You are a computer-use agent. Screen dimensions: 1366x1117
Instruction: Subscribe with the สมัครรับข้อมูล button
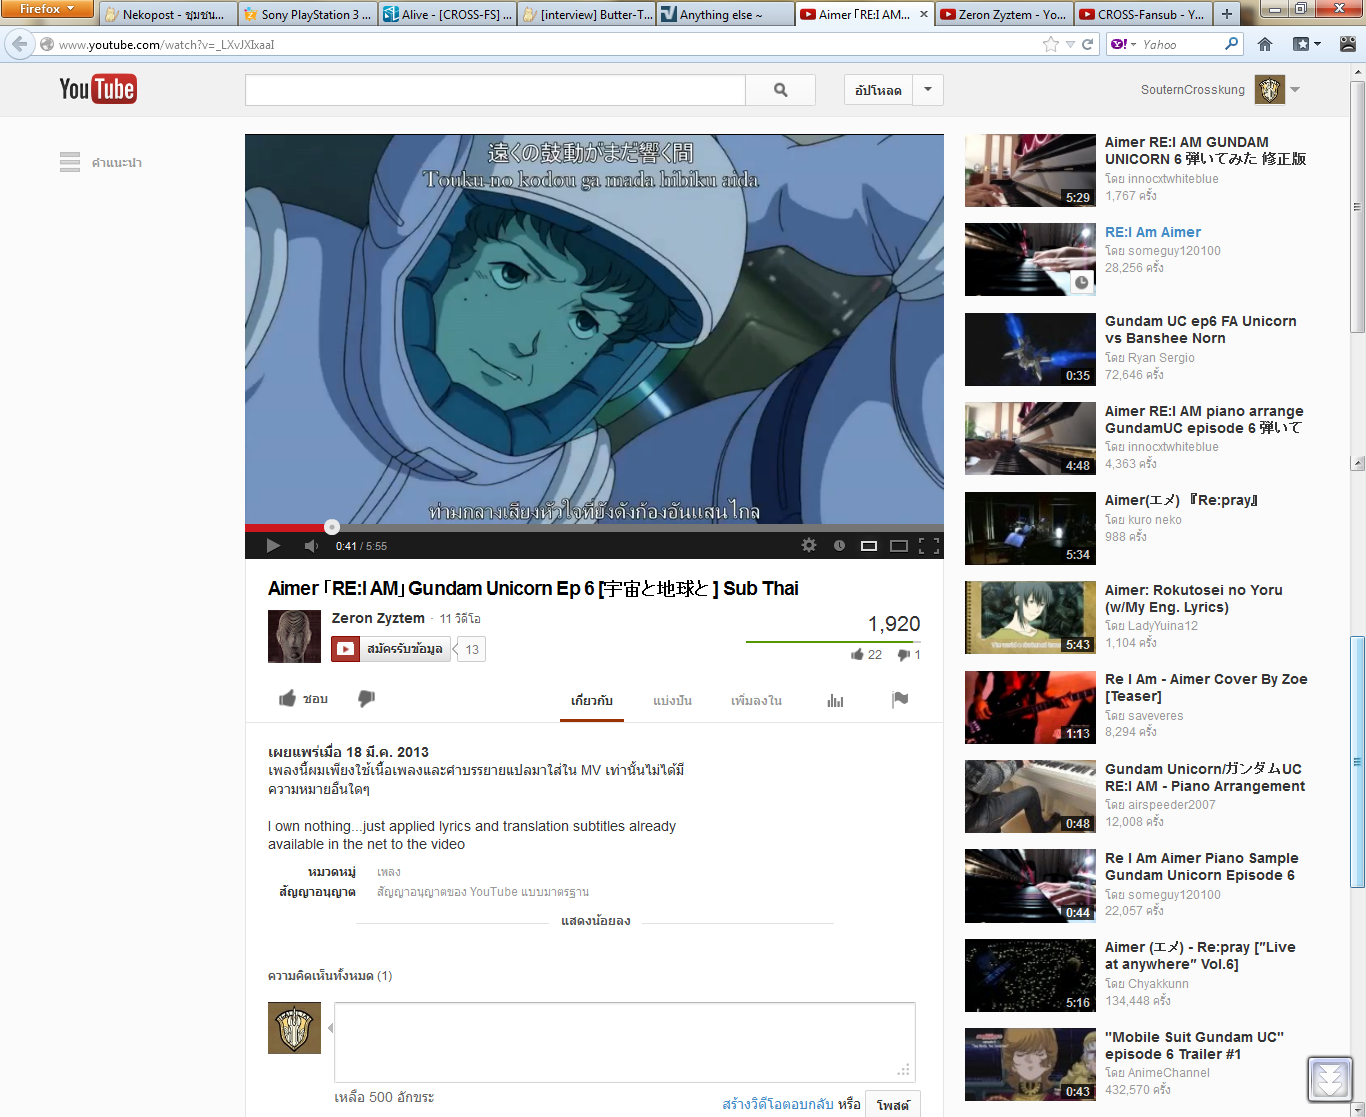click(393, 649)
